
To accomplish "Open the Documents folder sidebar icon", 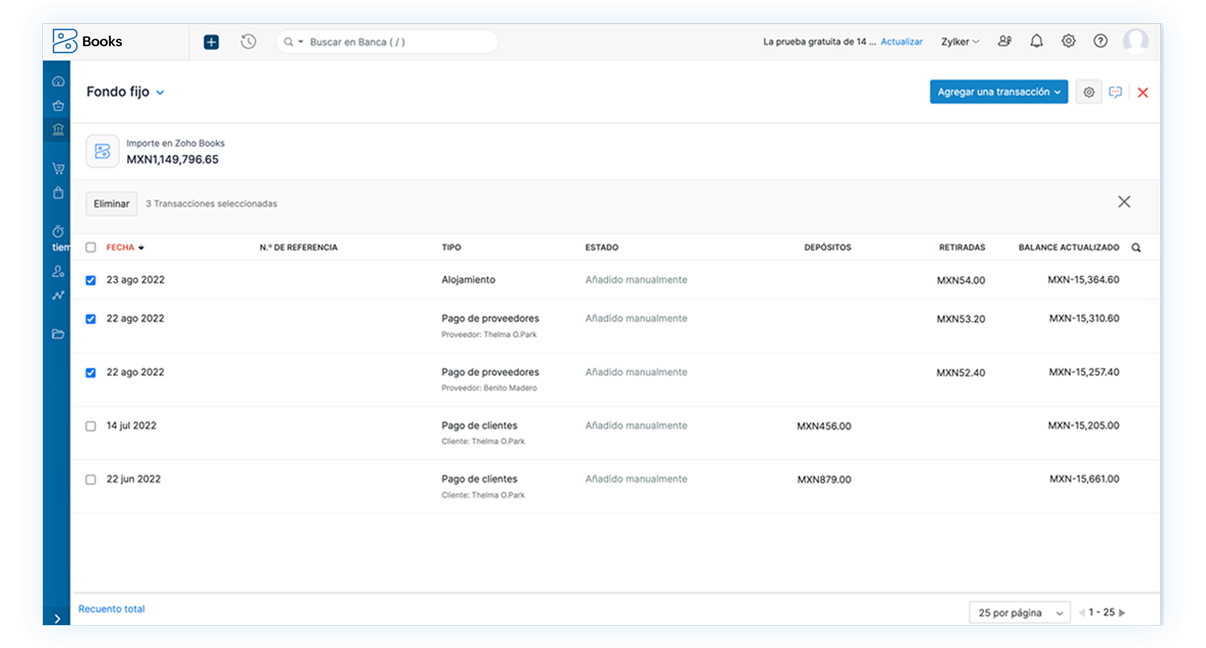I will click(x=58, y=334).
